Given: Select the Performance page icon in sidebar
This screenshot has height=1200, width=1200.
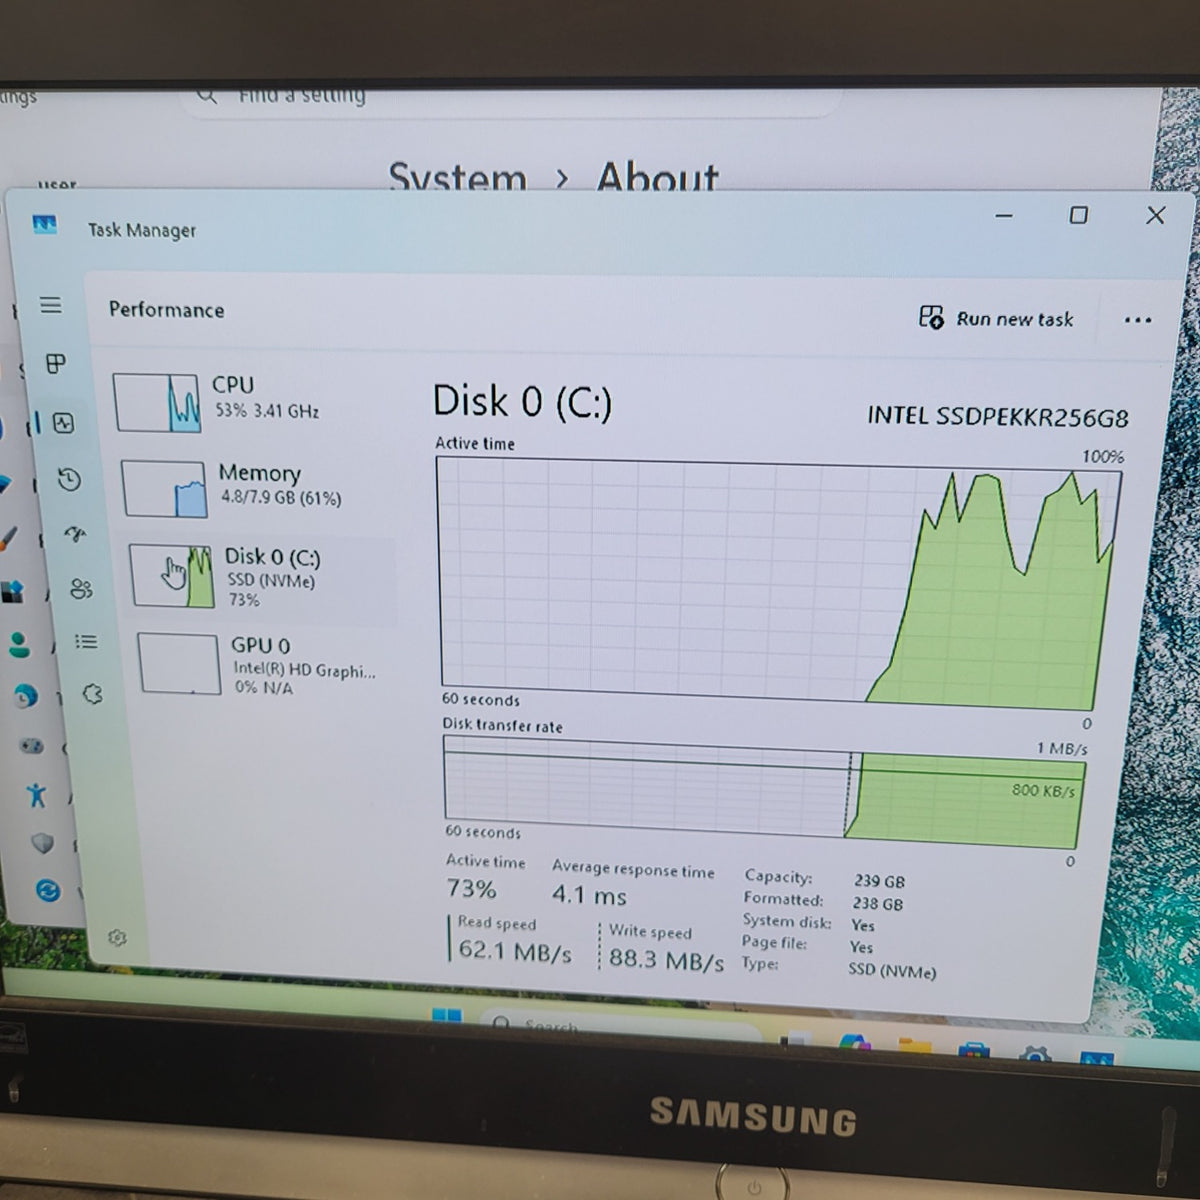Looking at the screenshot, I should click(64, 423).
